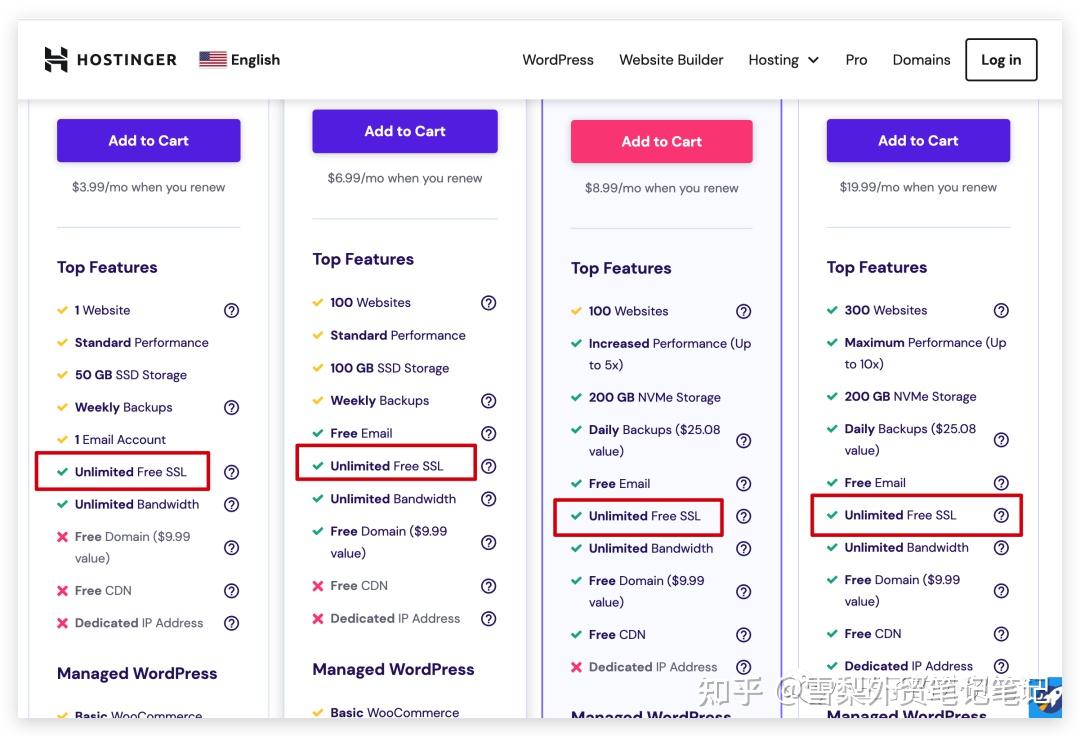Select Domains in top navigation
This screenshot has height=736, width=1080.
coord(921,60)
